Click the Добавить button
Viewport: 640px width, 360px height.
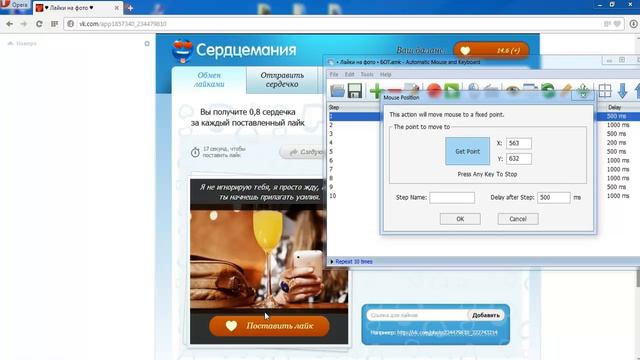(486, 315)
